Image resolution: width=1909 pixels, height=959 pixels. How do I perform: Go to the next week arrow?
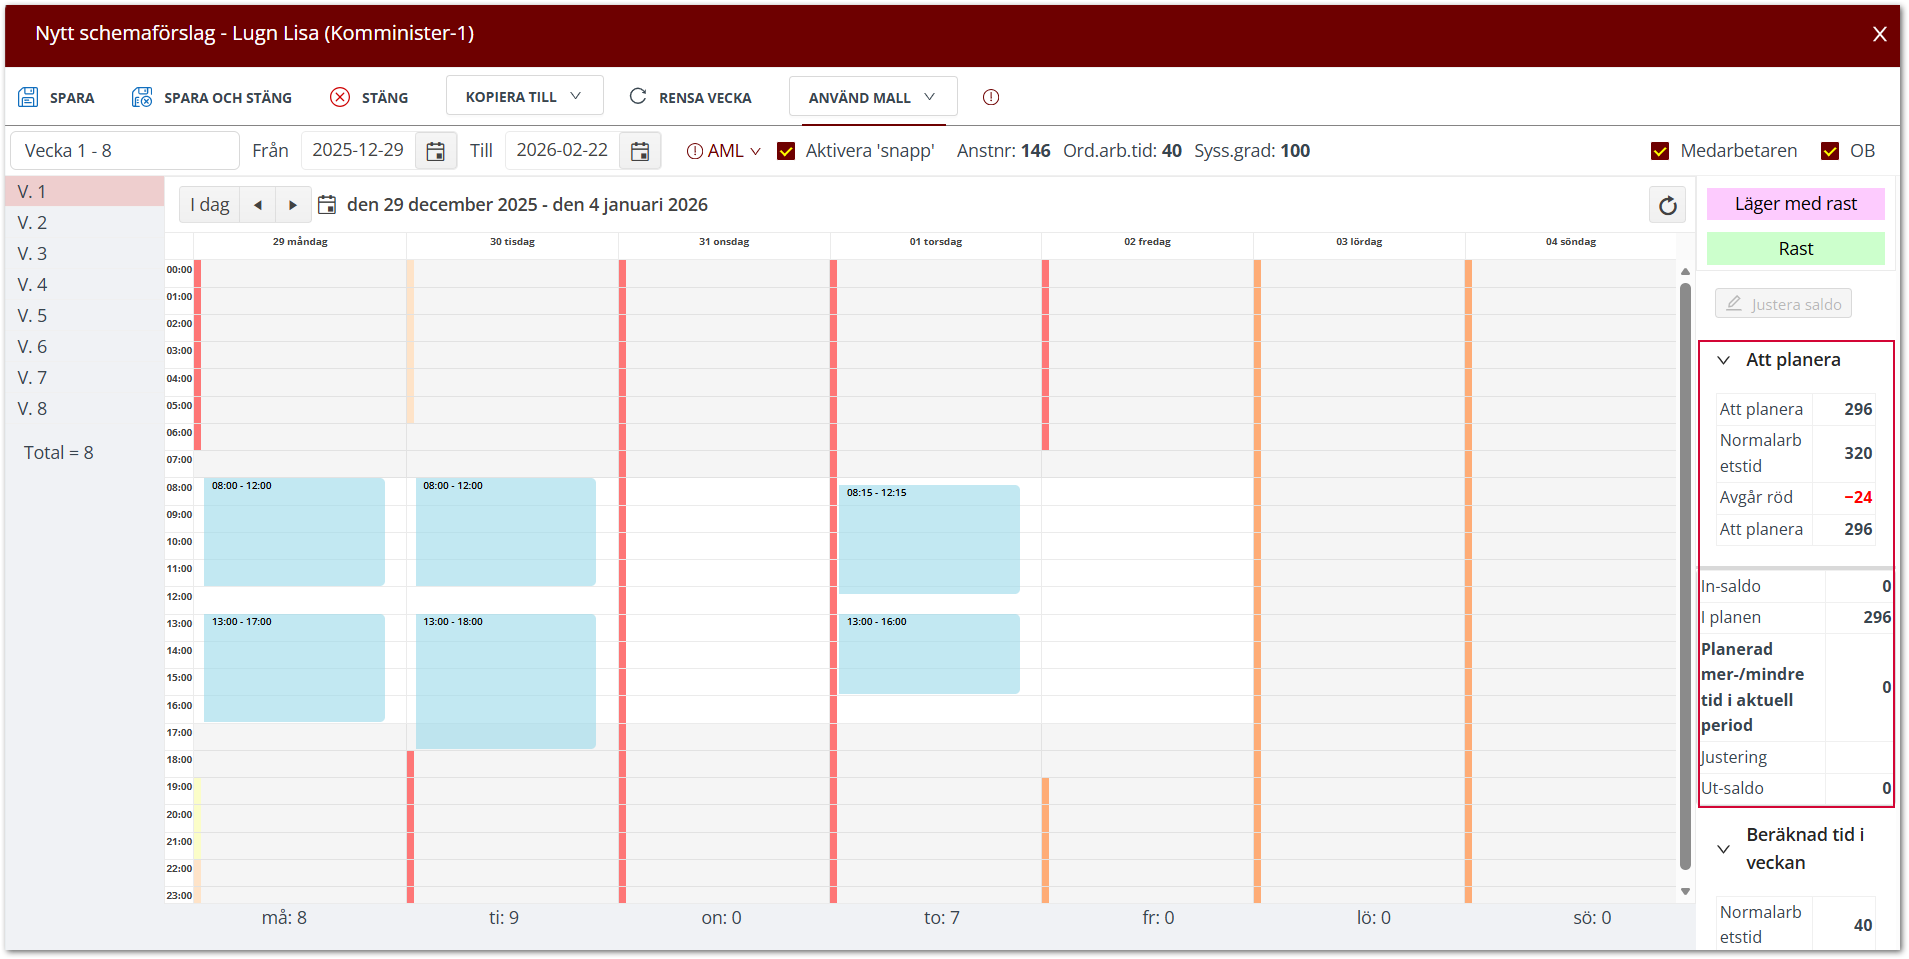[x=293, y=205]
